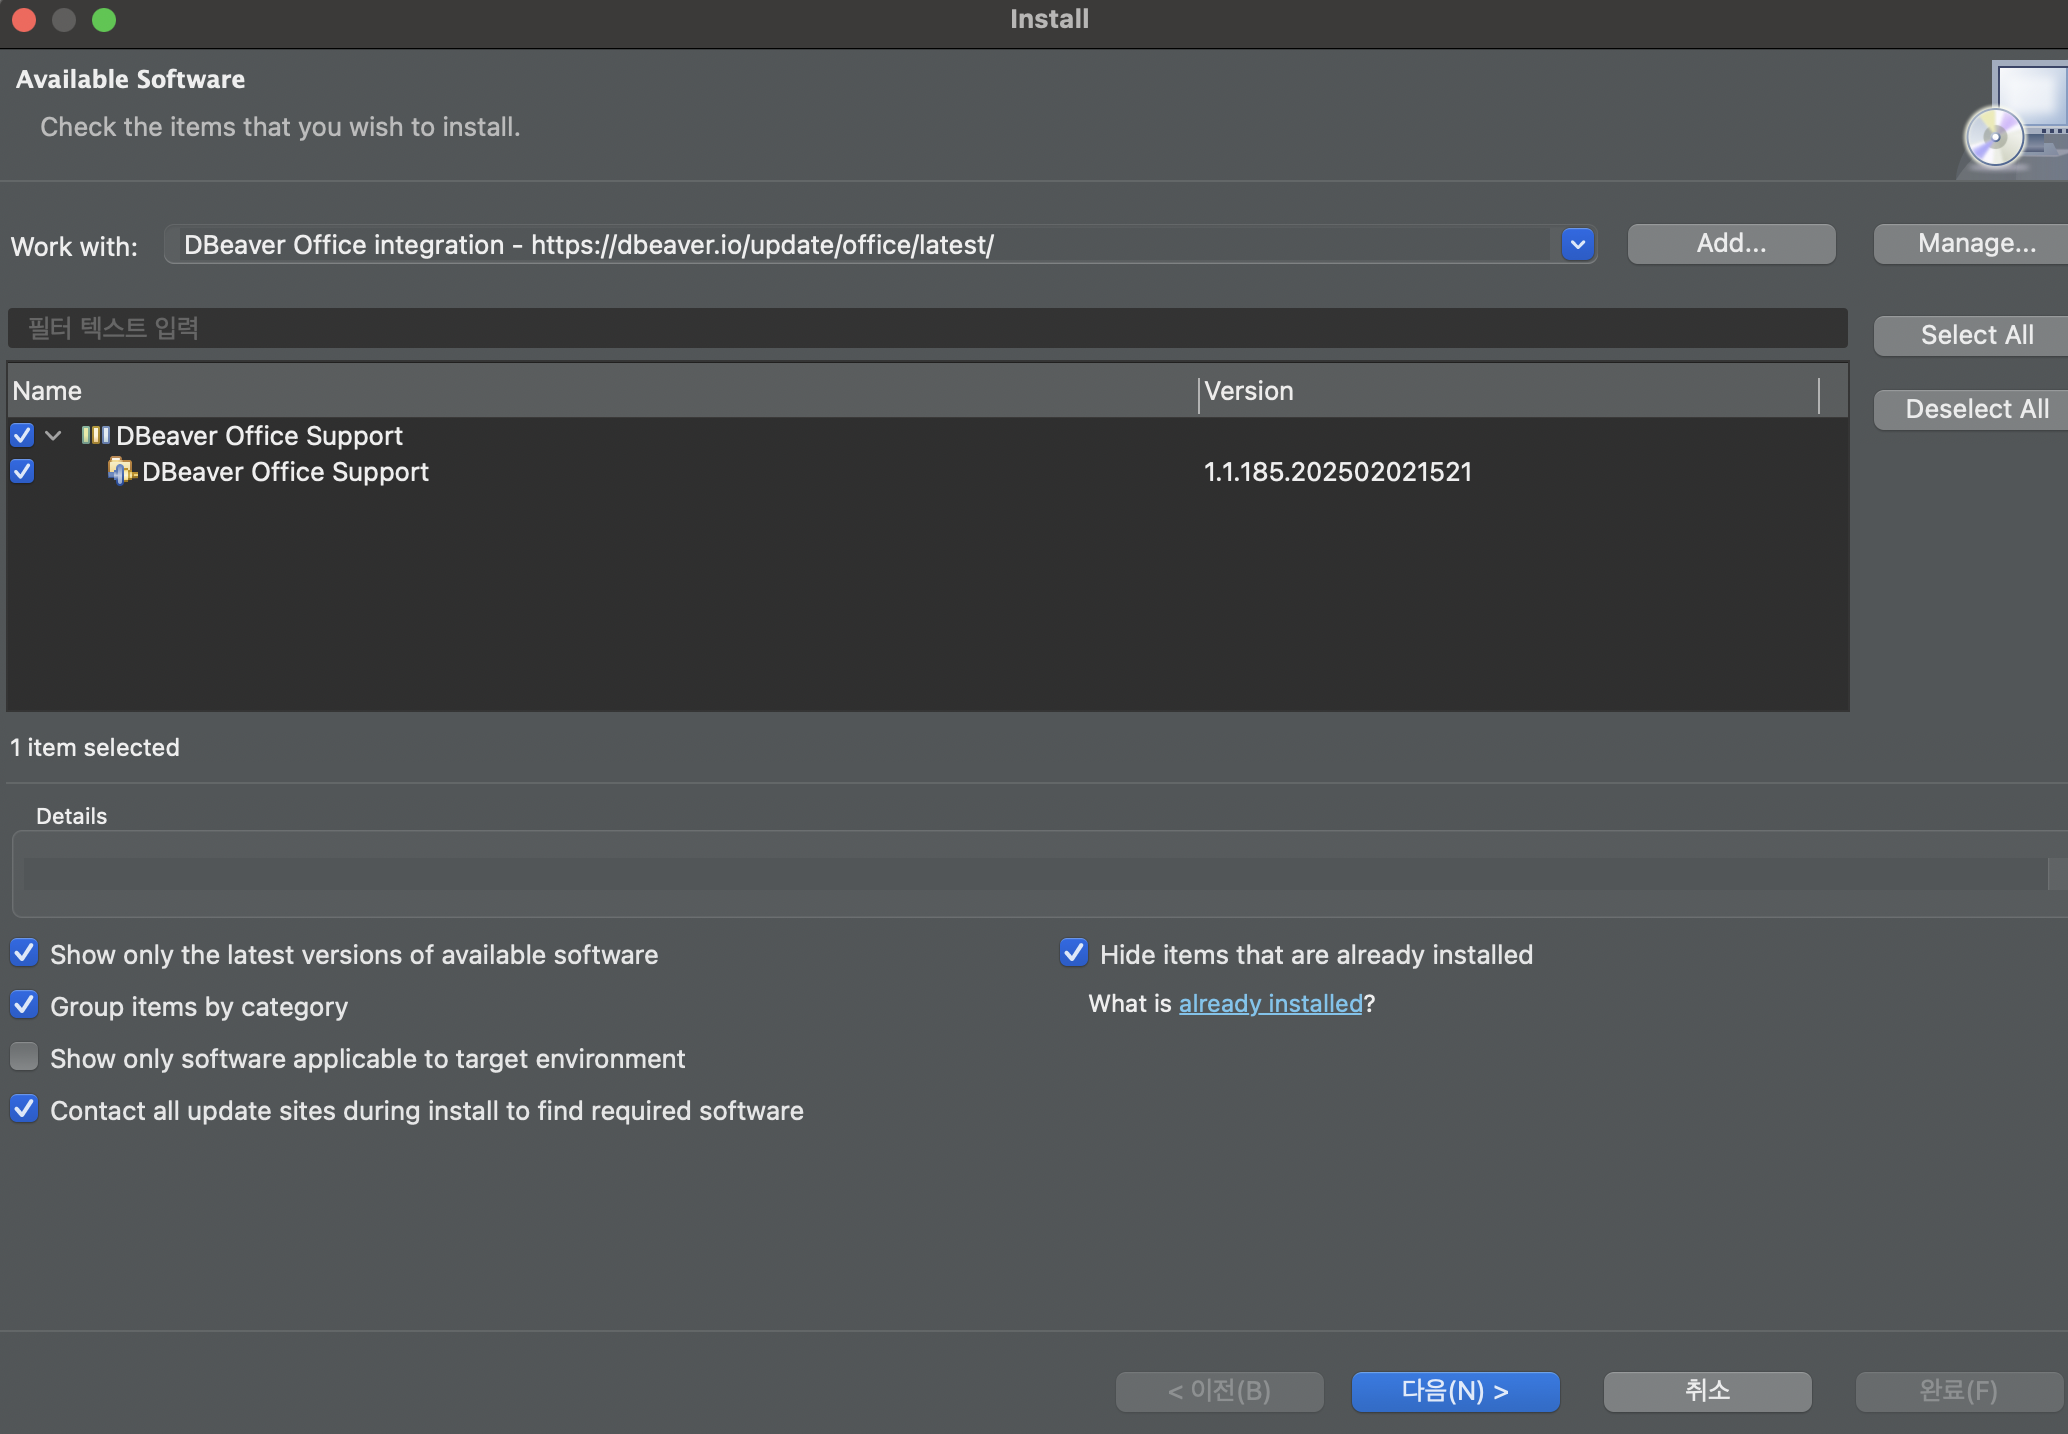This screenshot has width=2068, height=1434.
Task: Open the Work with site dropdown arrow
Action: pos(1577,244)
